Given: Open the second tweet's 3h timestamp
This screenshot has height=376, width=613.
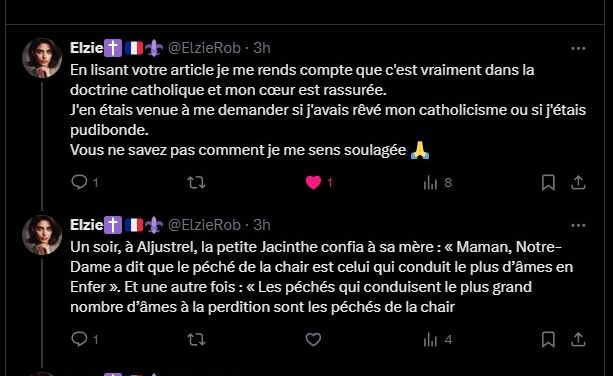Looking at the screenshot, I should [x=262, y=225].
